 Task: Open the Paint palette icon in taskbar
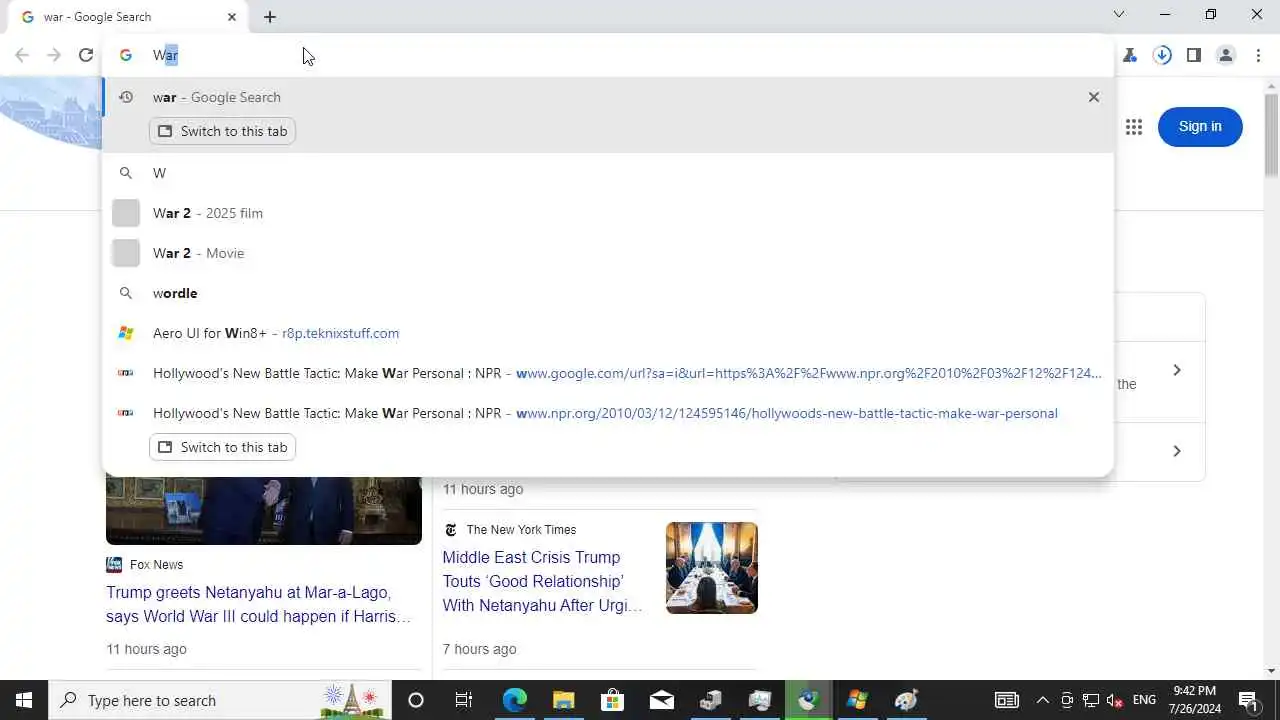906,700
